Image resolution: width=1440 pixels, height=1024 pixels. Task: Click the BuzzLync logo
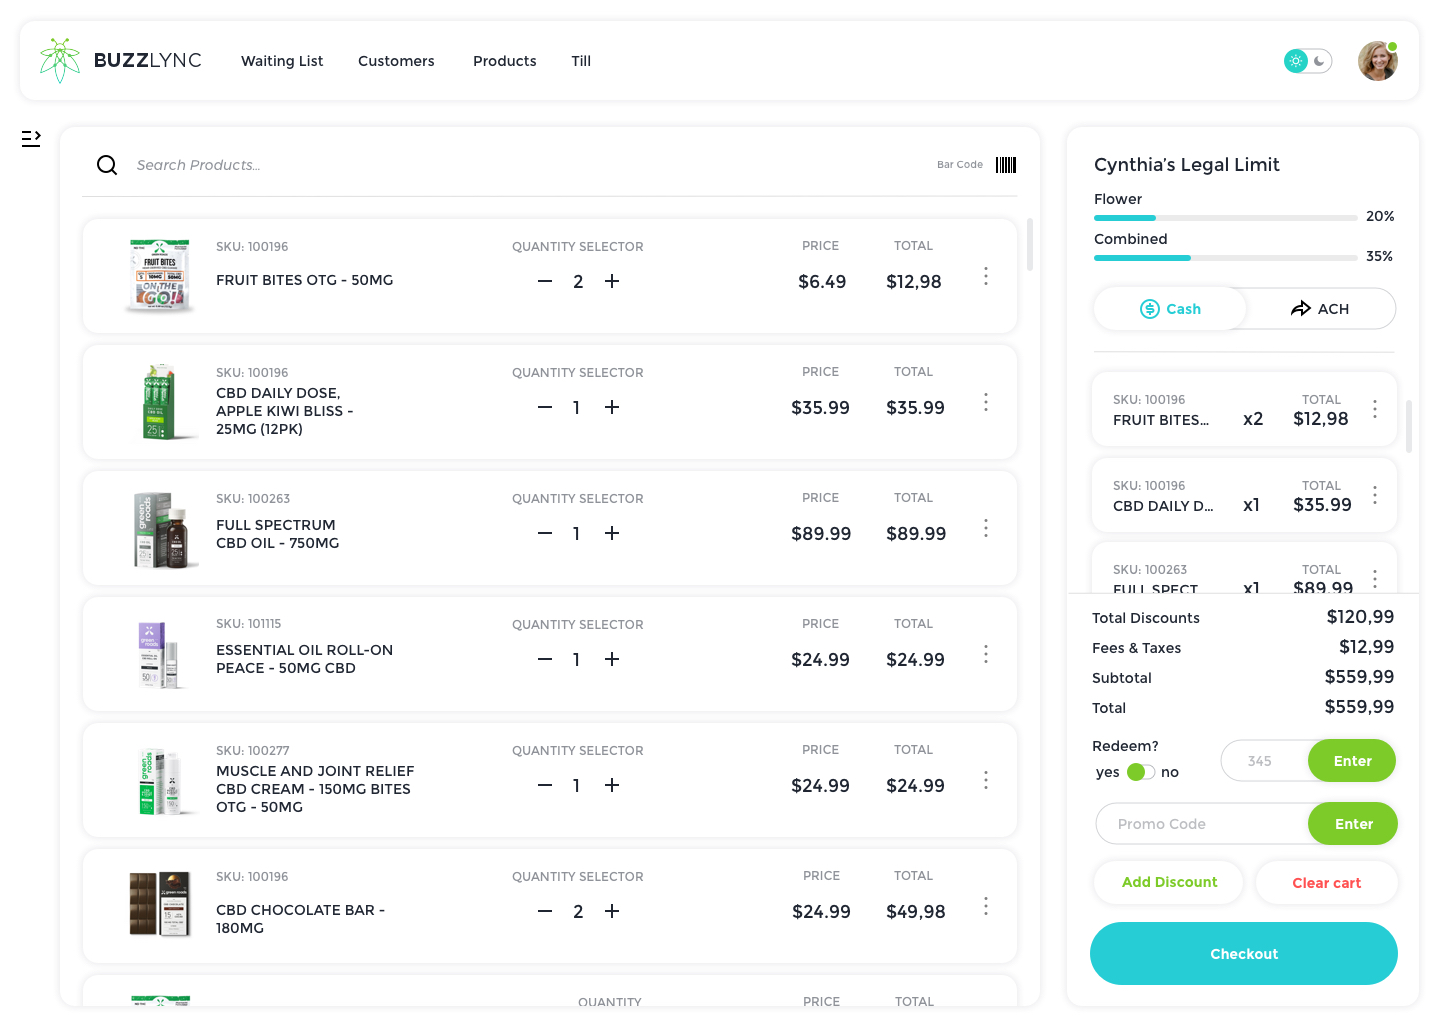pos(120,61)
